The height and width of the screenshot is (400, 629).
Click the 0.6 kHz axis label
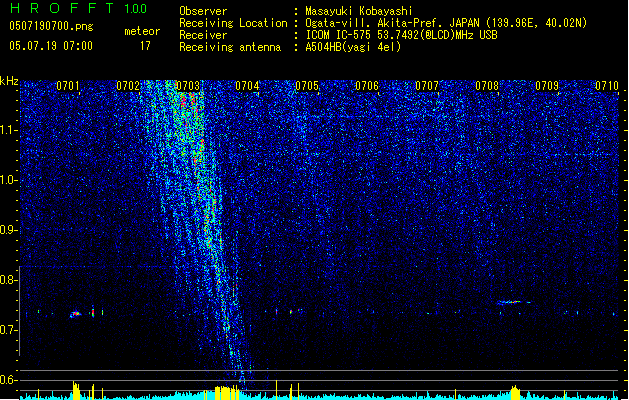(x=8, y=380)
